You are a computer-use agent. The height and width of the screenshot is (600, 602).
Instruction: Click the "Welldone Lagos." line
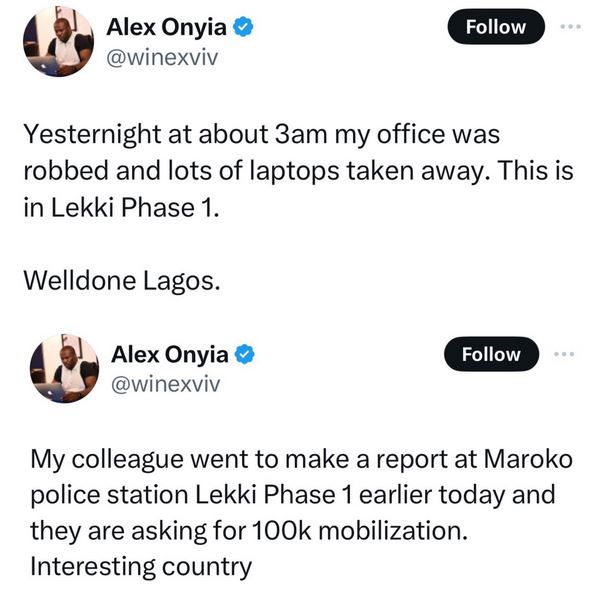117,284
